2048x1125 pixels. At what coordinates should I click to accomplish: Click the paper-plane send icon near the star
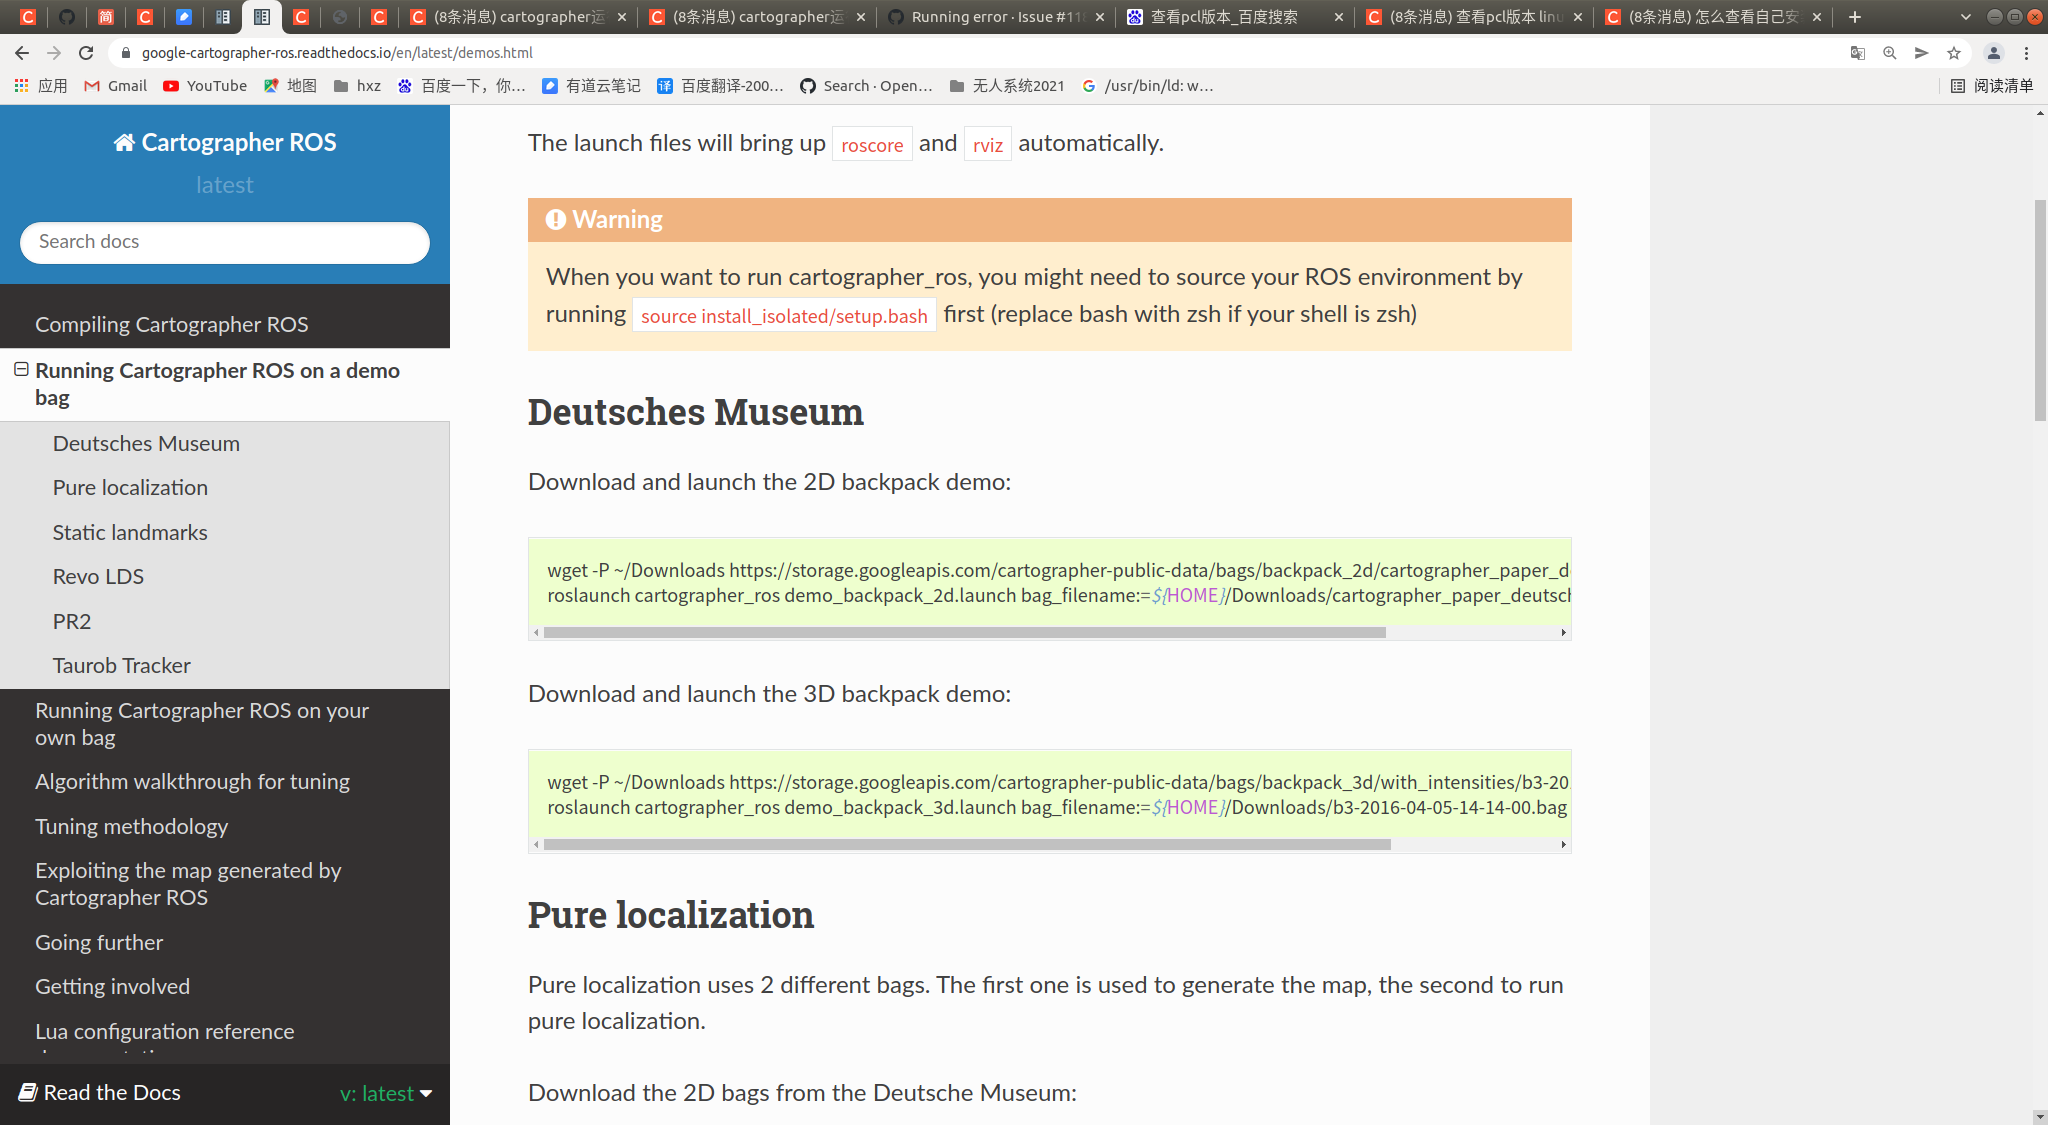(1921, 53)
